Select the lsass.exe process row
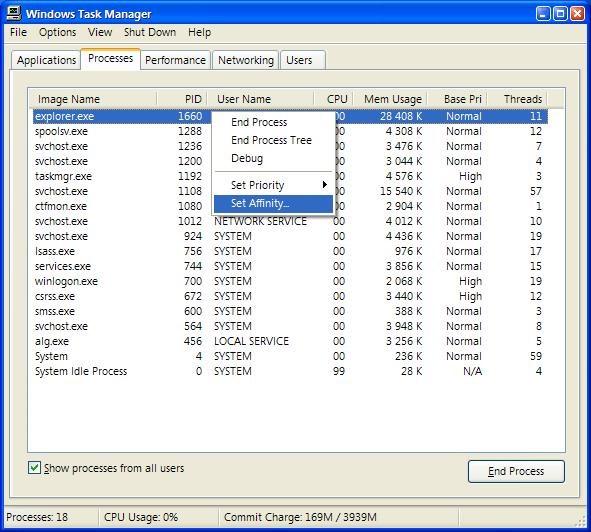 click(290, 251)
